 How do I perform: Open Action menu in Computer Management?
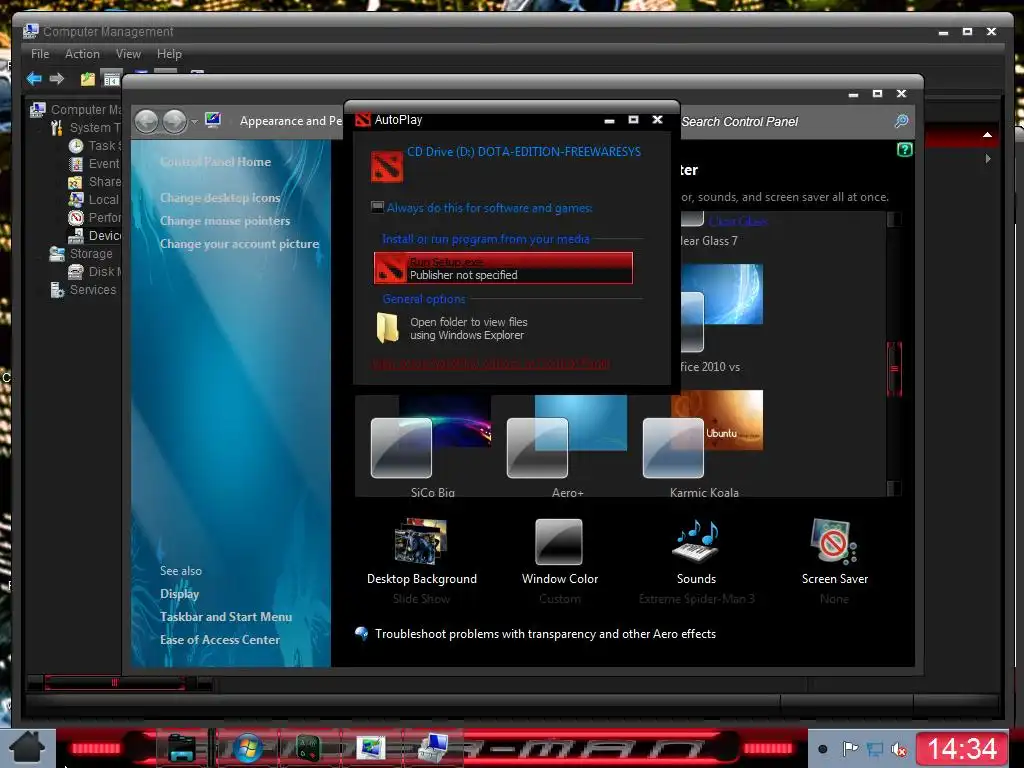pos(82,54)
